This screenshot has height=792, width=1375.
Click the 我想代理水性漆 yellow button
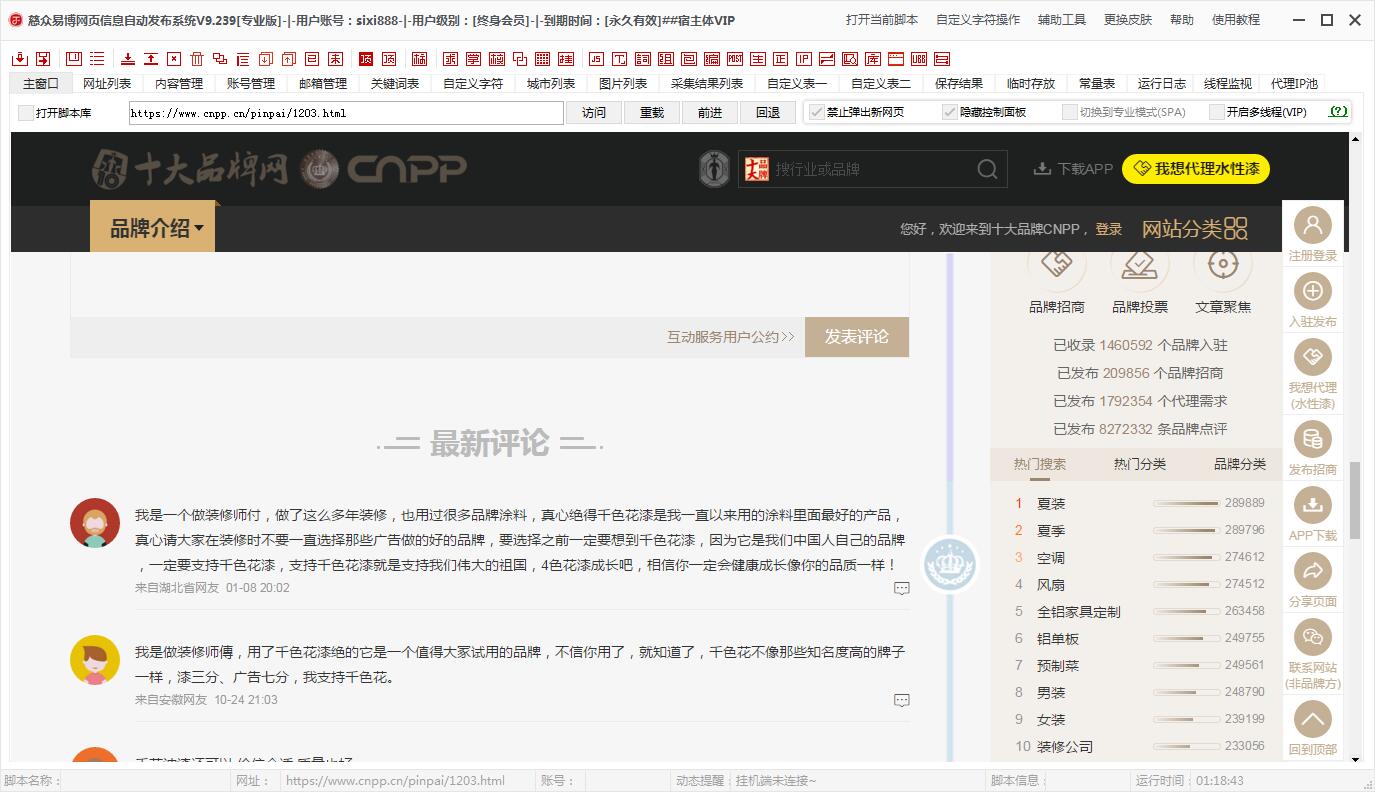pyautogui.click(x=1196, y=169)
